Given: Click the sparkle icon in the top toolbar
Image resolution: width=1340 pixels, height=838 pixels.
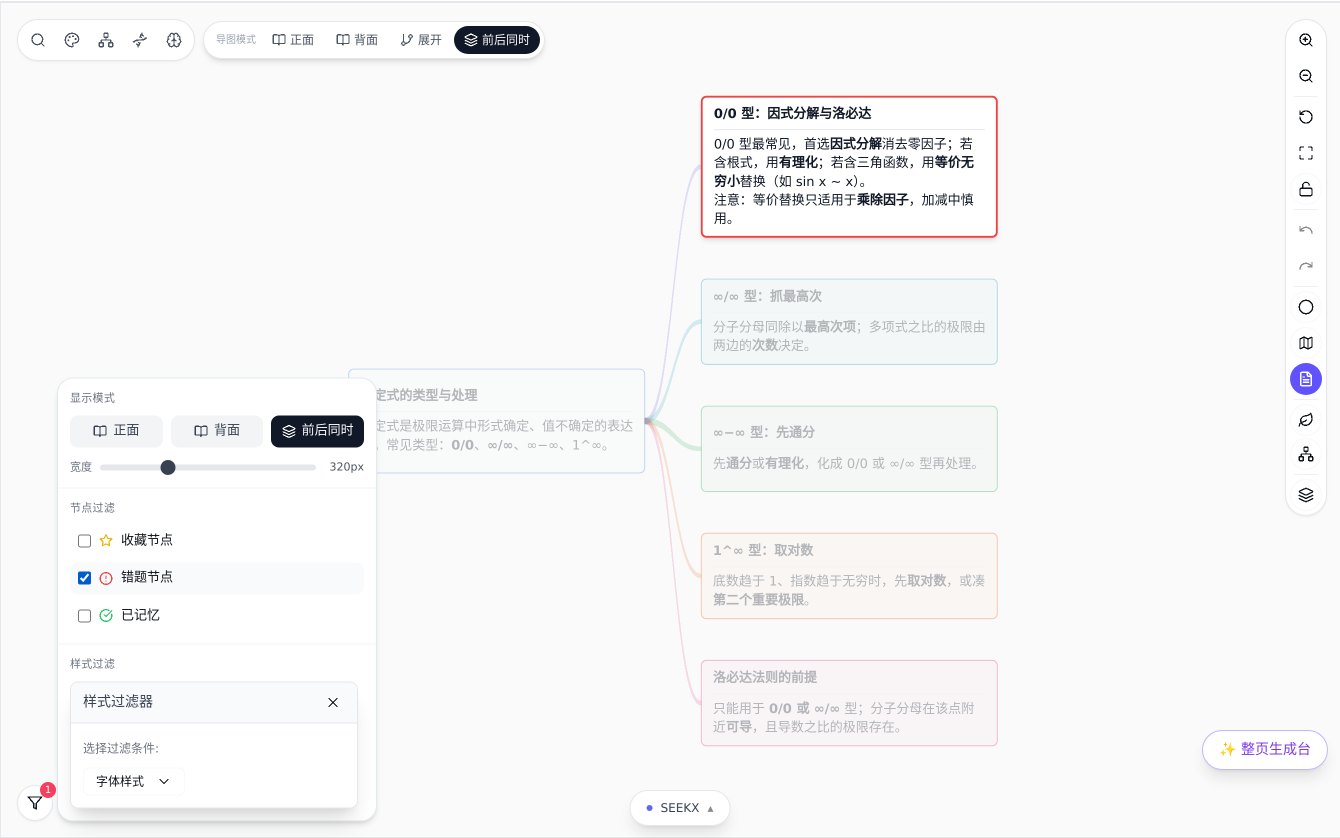Looking at the screenshot, I should click(x=140, y=40).
